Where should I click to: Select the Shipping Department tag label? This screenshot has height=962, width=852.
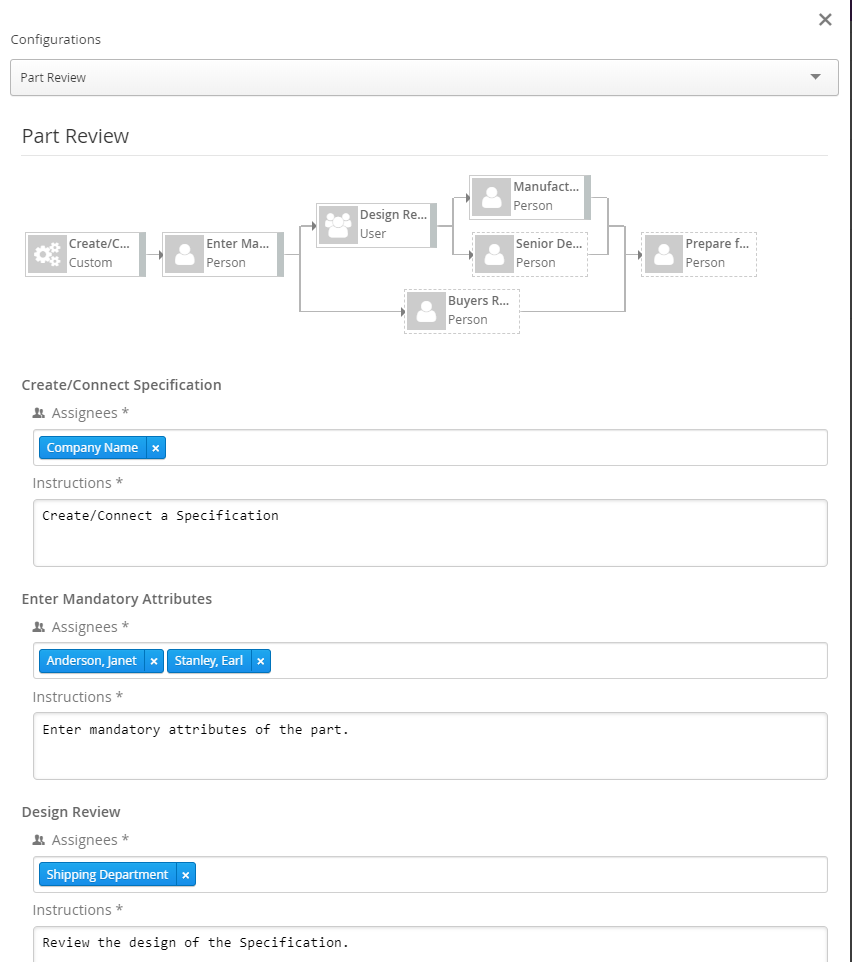pos(108,875)
